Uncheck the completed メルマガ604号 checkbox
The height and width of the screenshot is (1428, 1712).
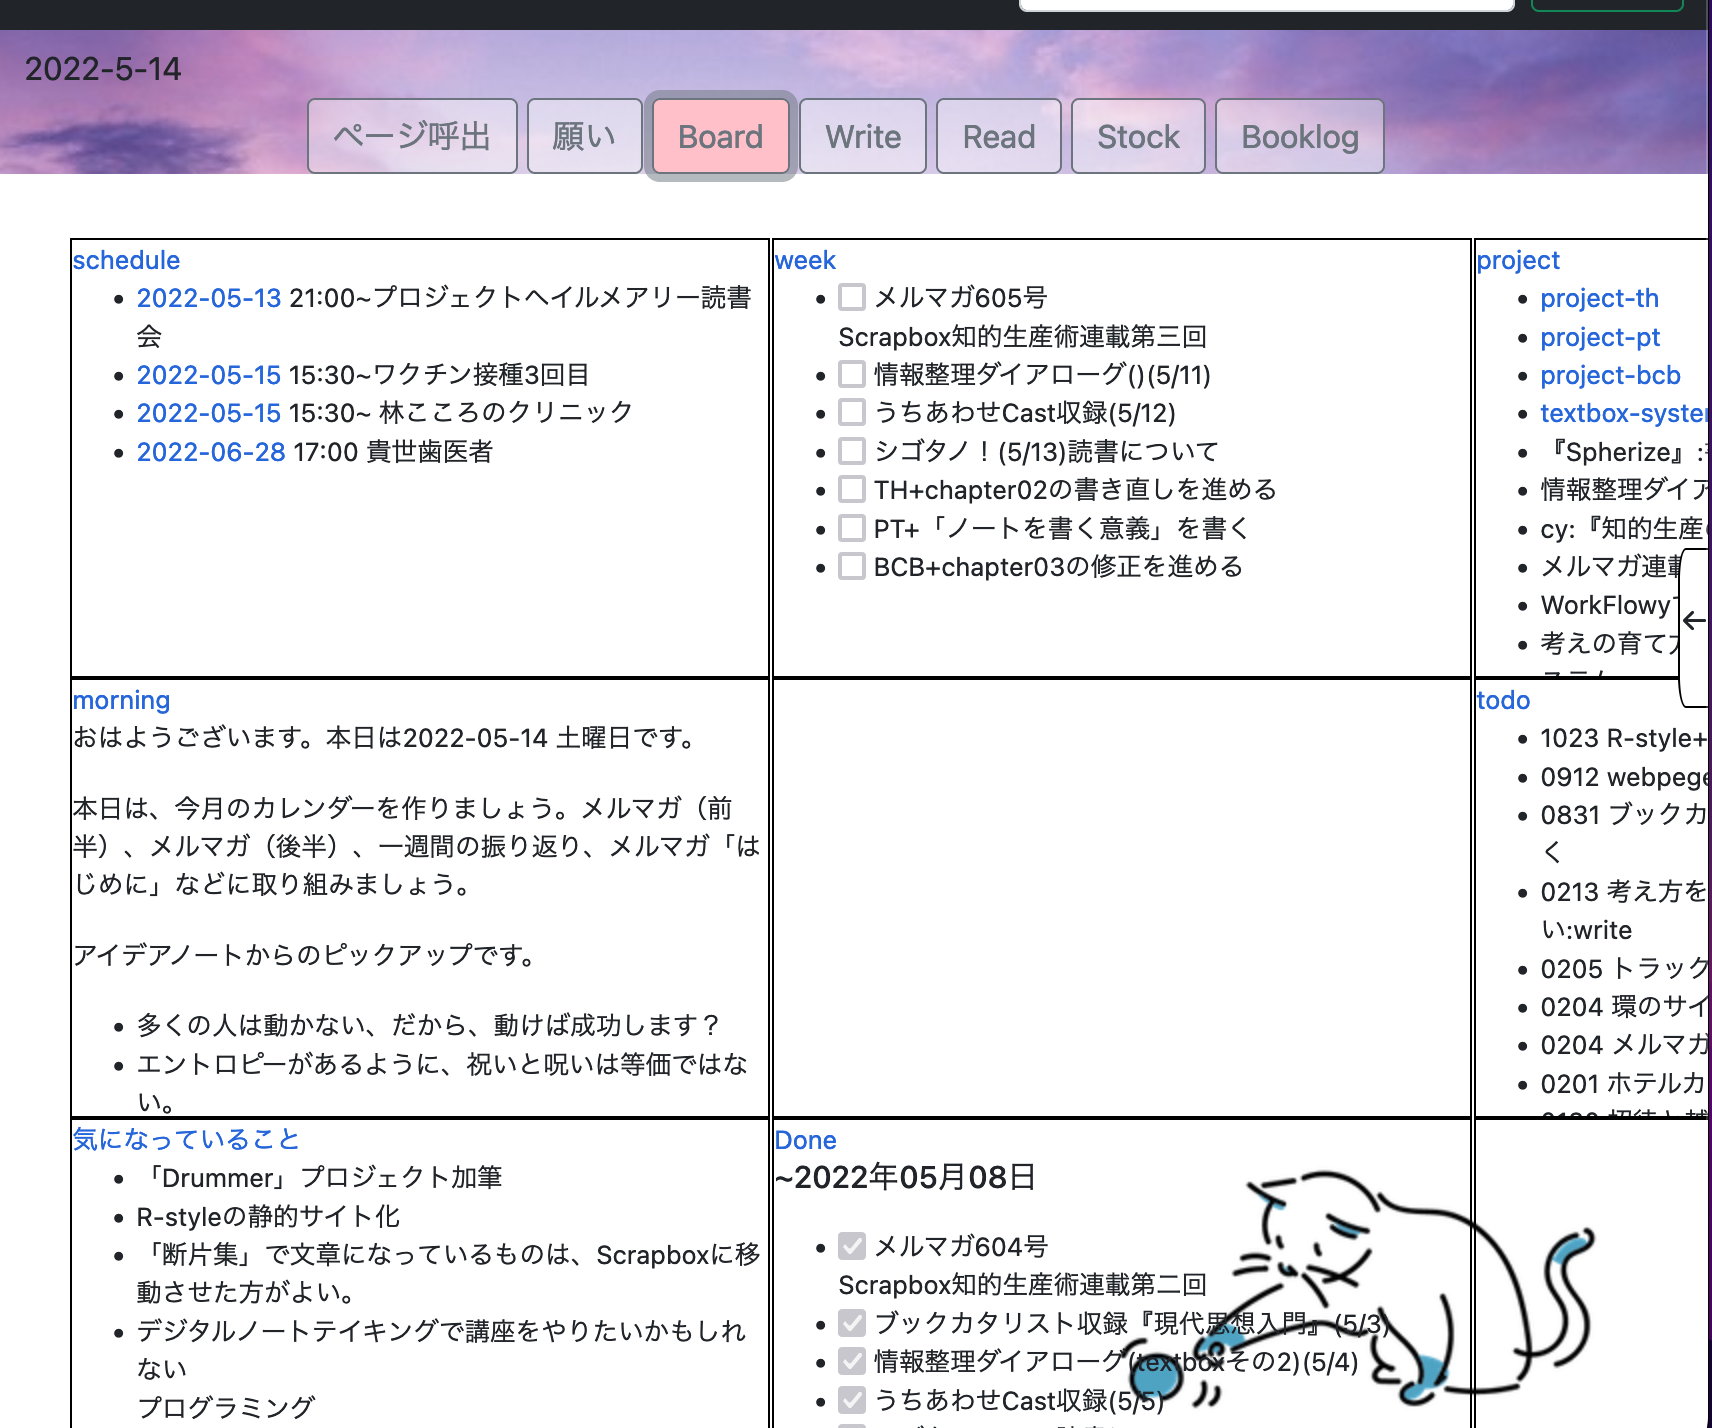coord(850,1246)
